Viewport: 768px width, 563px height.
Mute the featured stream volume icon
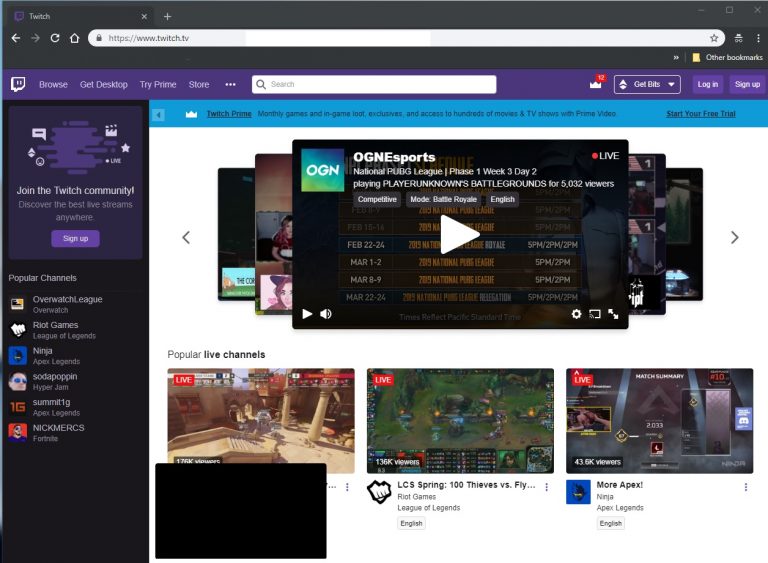tap(326, 314)
